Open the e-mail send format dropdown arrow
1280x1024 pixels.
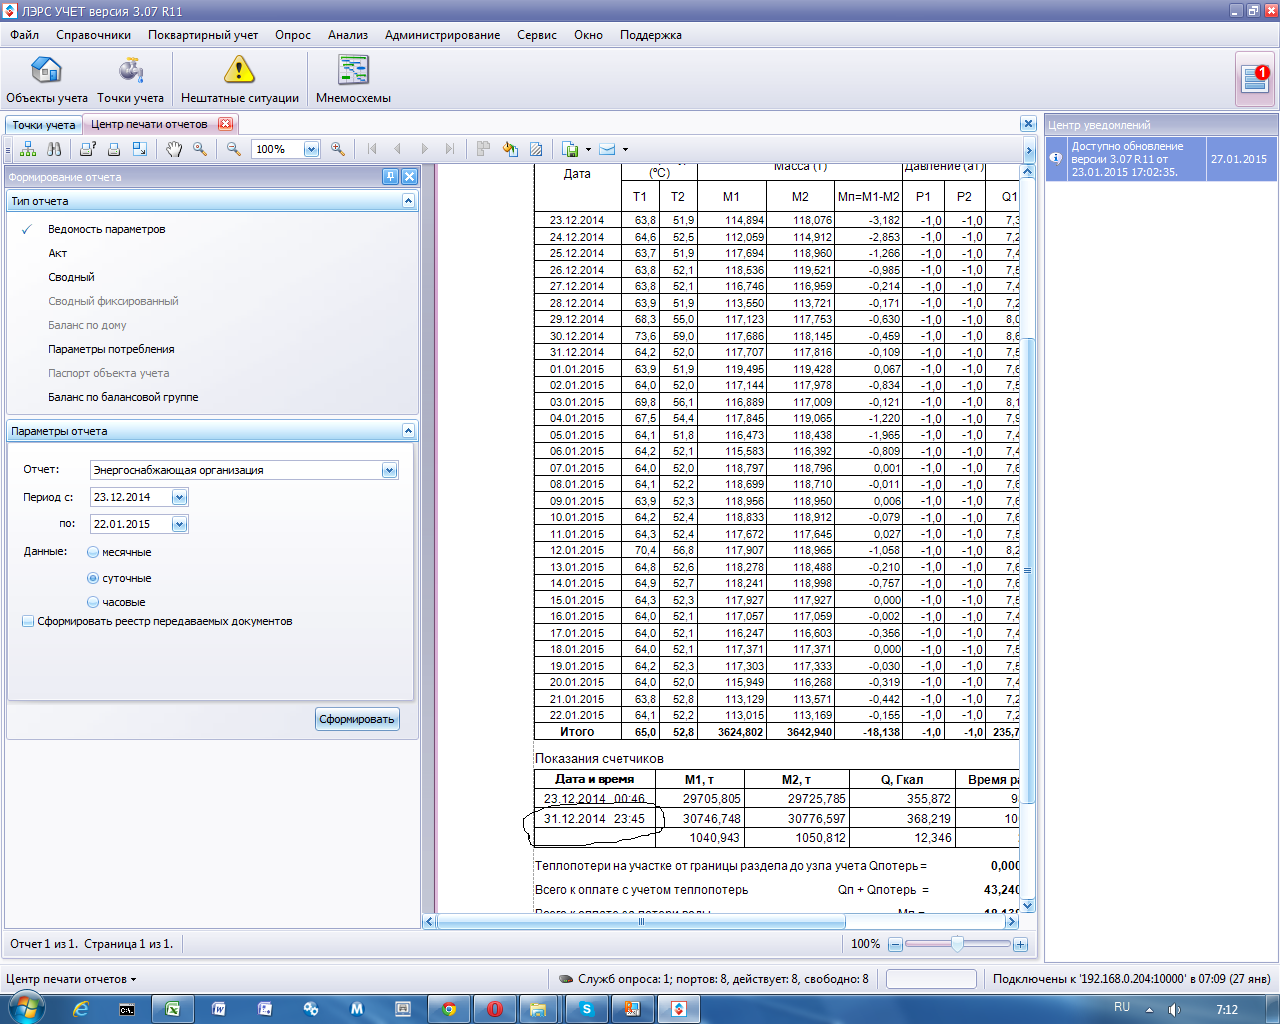click(x=625, y=150)
